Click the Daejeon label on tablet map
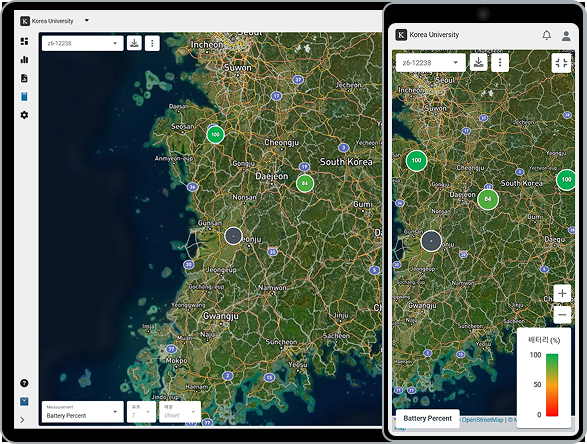 [272, 176]
